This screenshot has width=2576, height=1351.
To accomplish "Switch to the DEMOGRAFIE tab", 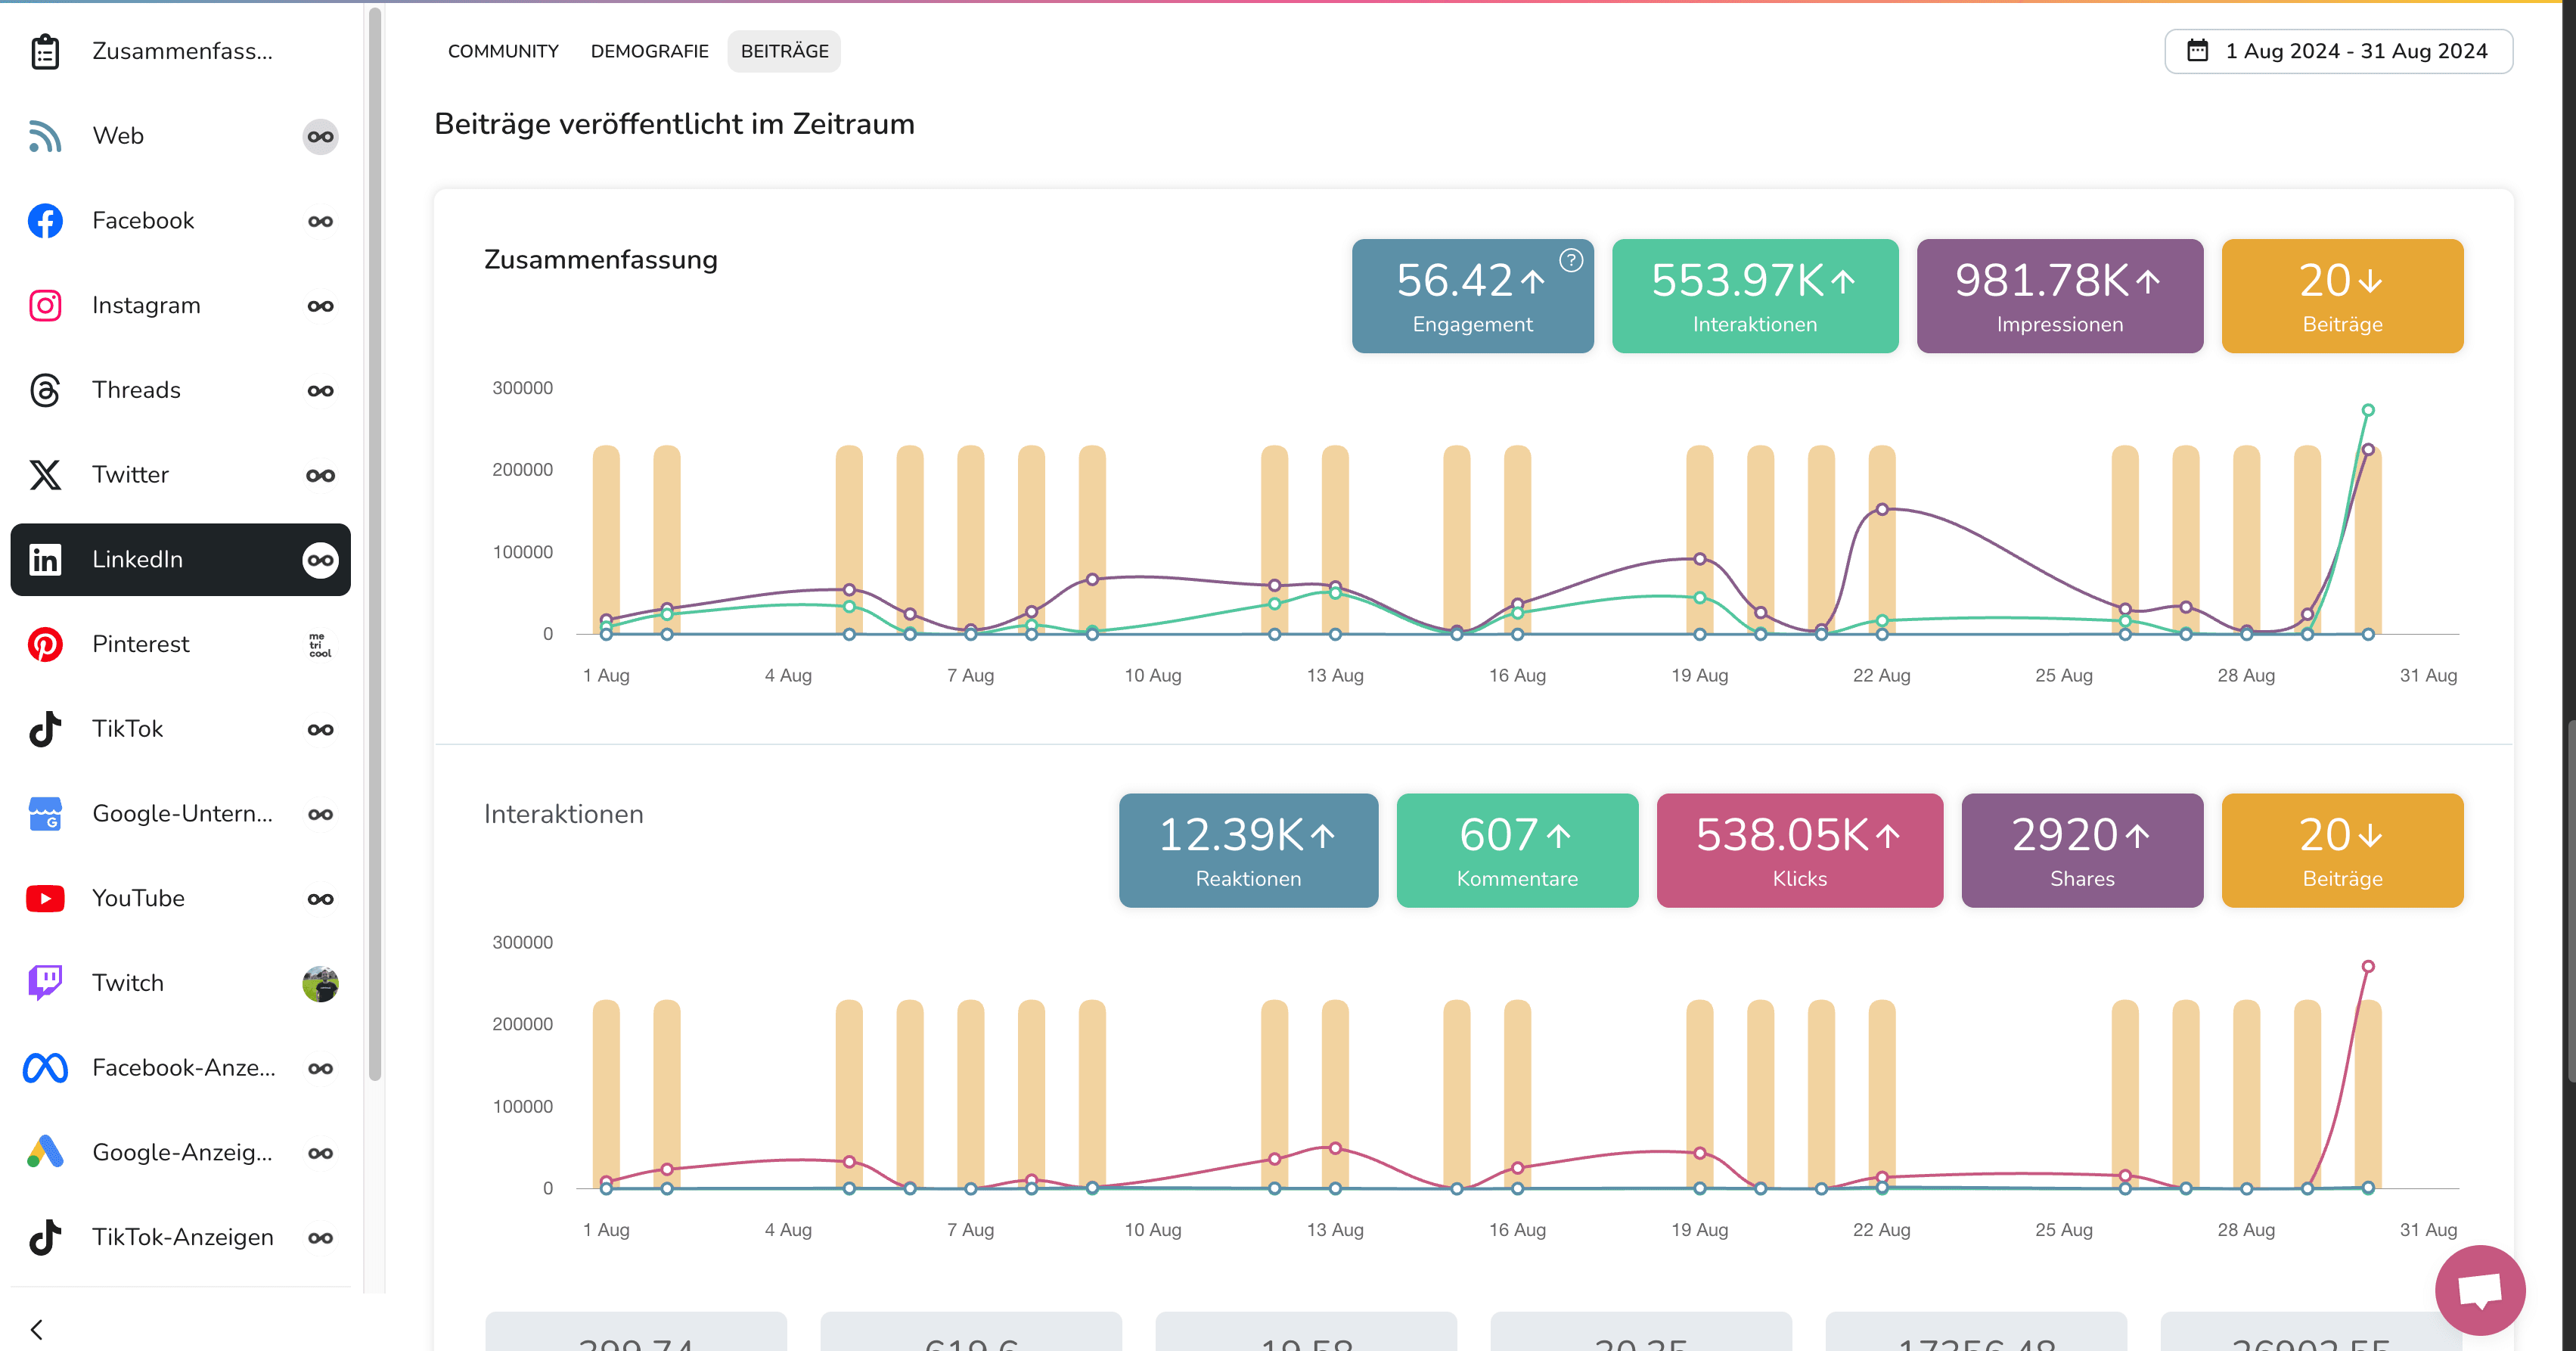I will 649,51.
